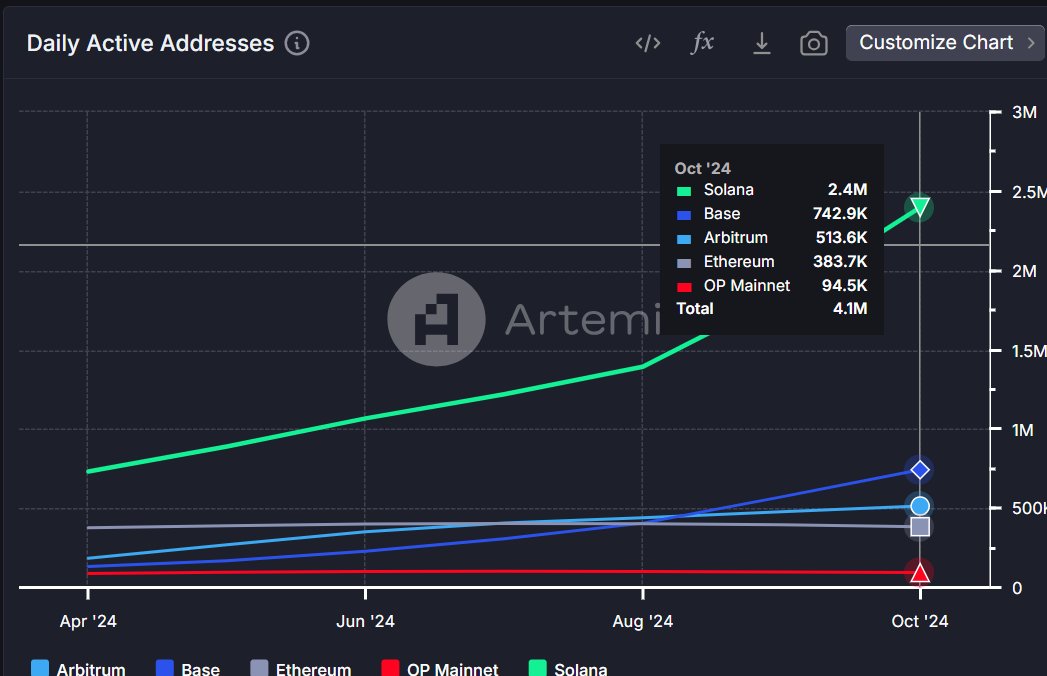Image resolution: width=1047 pixels, height=676 pixels.
Task: Open the embed code icon
Action: coord(648,43)
